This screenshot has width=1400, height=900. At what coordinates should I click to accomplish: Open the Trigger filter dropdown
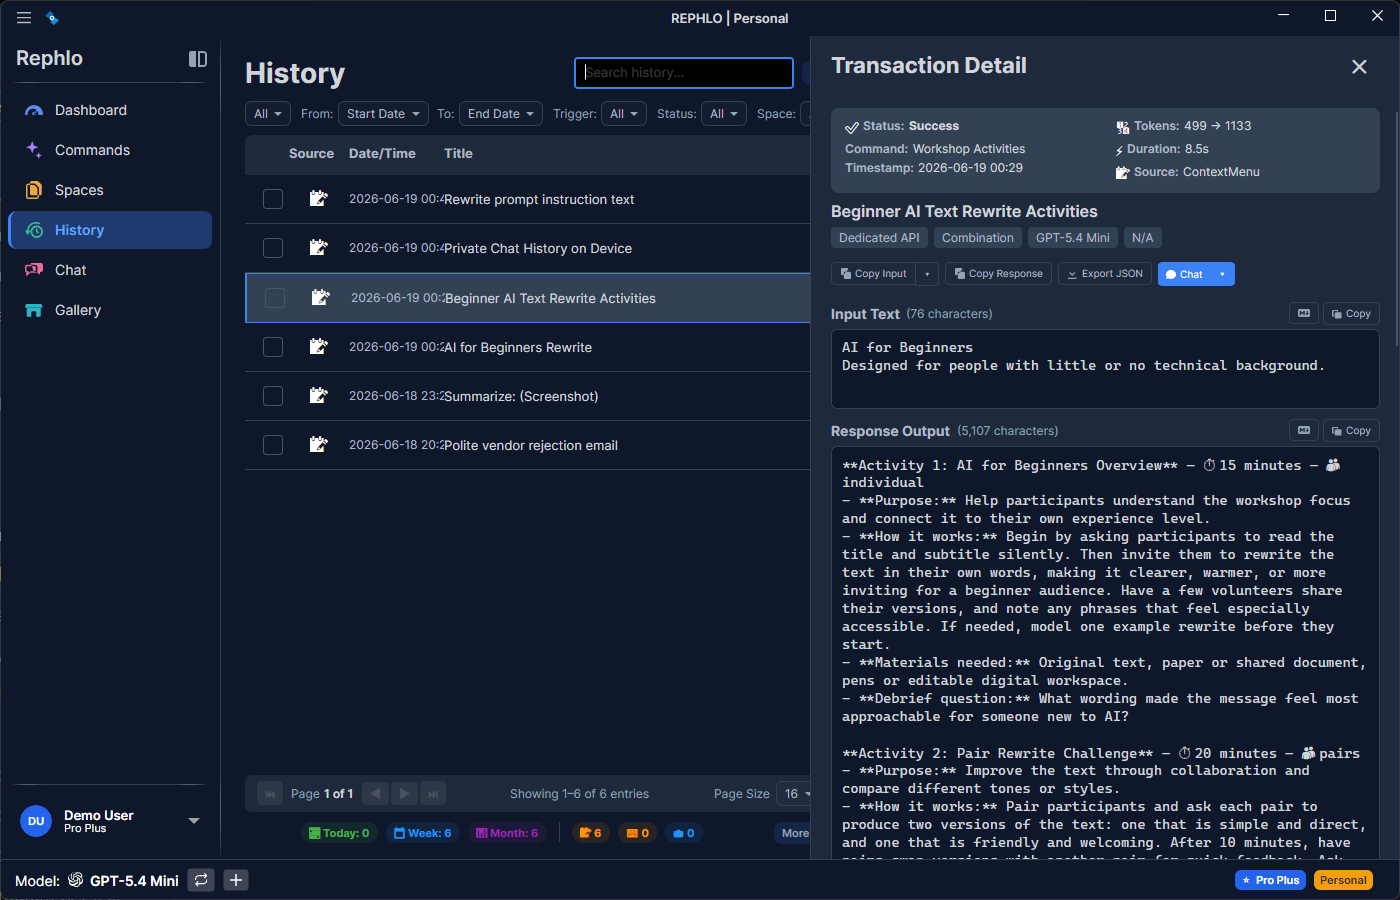point(624,114)
